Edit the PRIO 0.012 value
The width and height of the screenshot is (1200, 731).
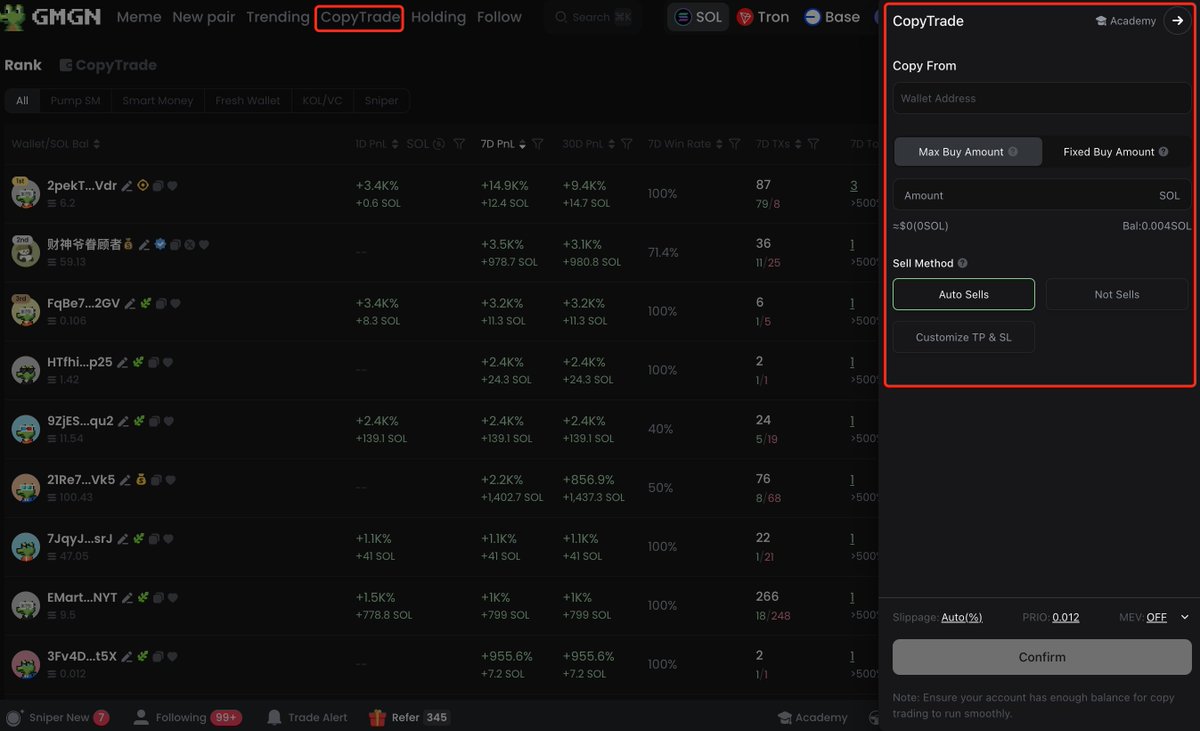pyautogui.click(x=1065, y=617)
